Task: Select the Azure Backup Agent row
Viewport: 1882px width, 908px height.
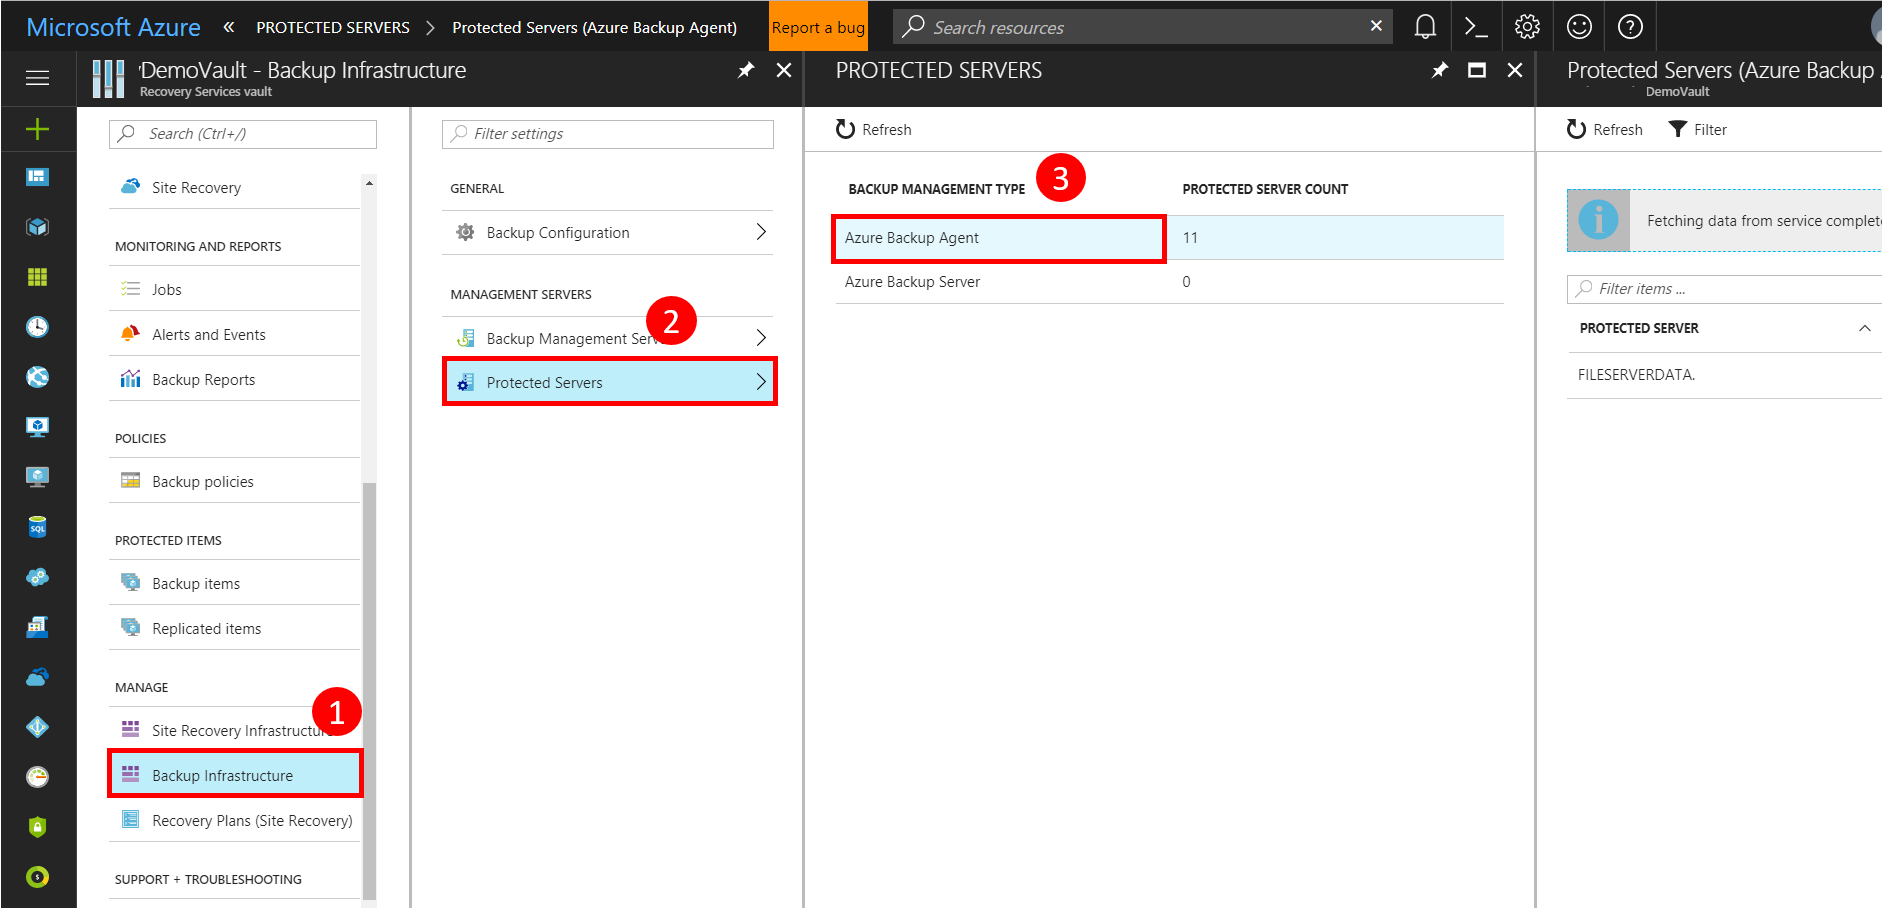Action: tap(1169, 237)
